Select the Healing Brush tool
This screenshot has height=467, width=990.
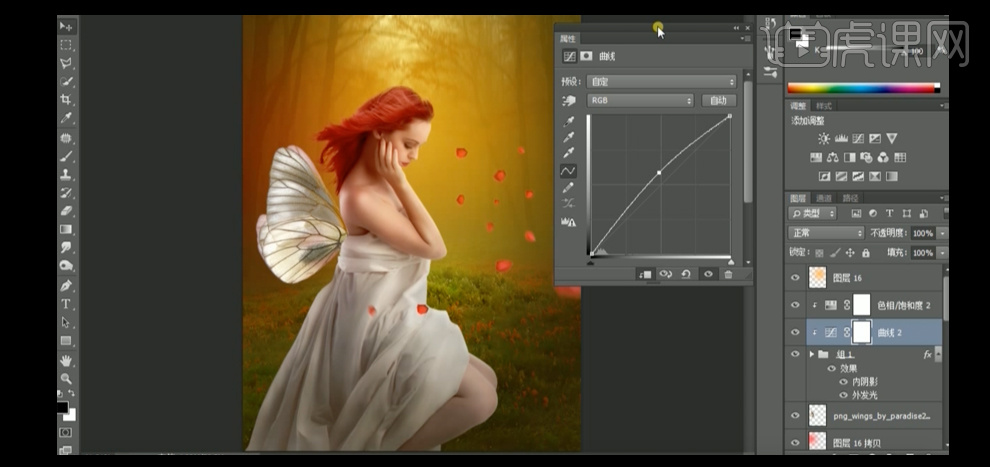click(66, 138)
